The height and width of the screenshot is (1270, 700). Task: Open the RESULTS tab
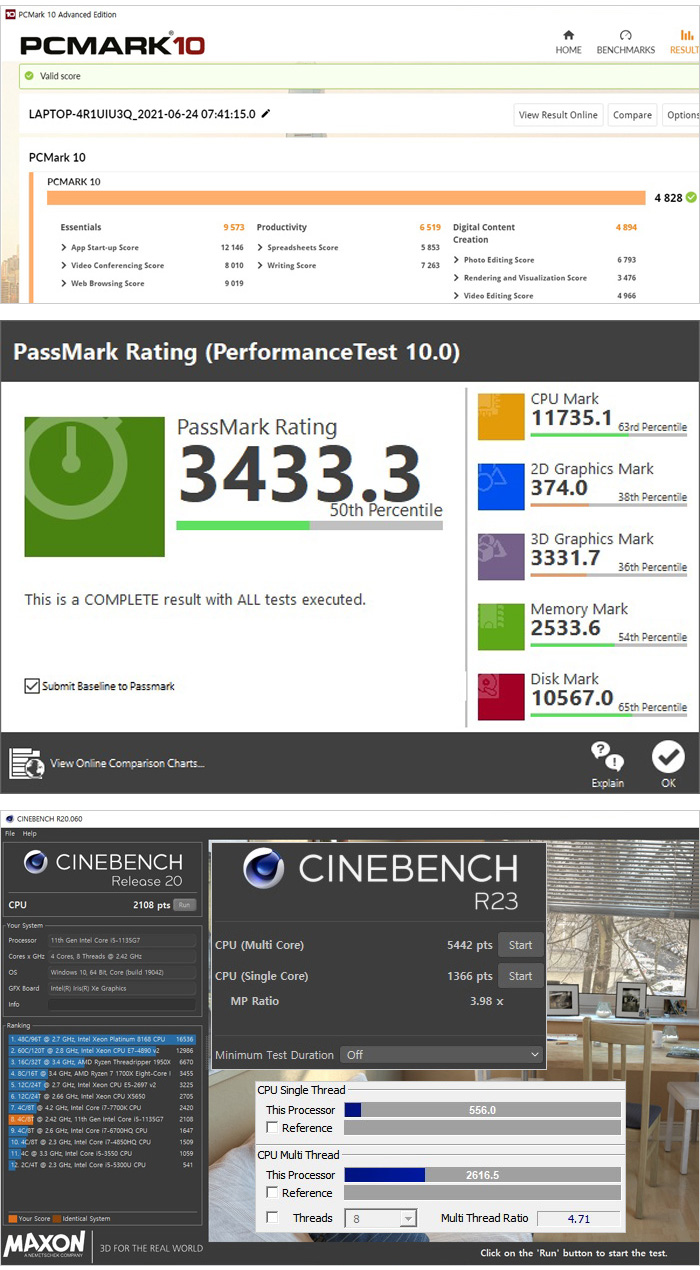pyautogui.click(x=685, y=42)
